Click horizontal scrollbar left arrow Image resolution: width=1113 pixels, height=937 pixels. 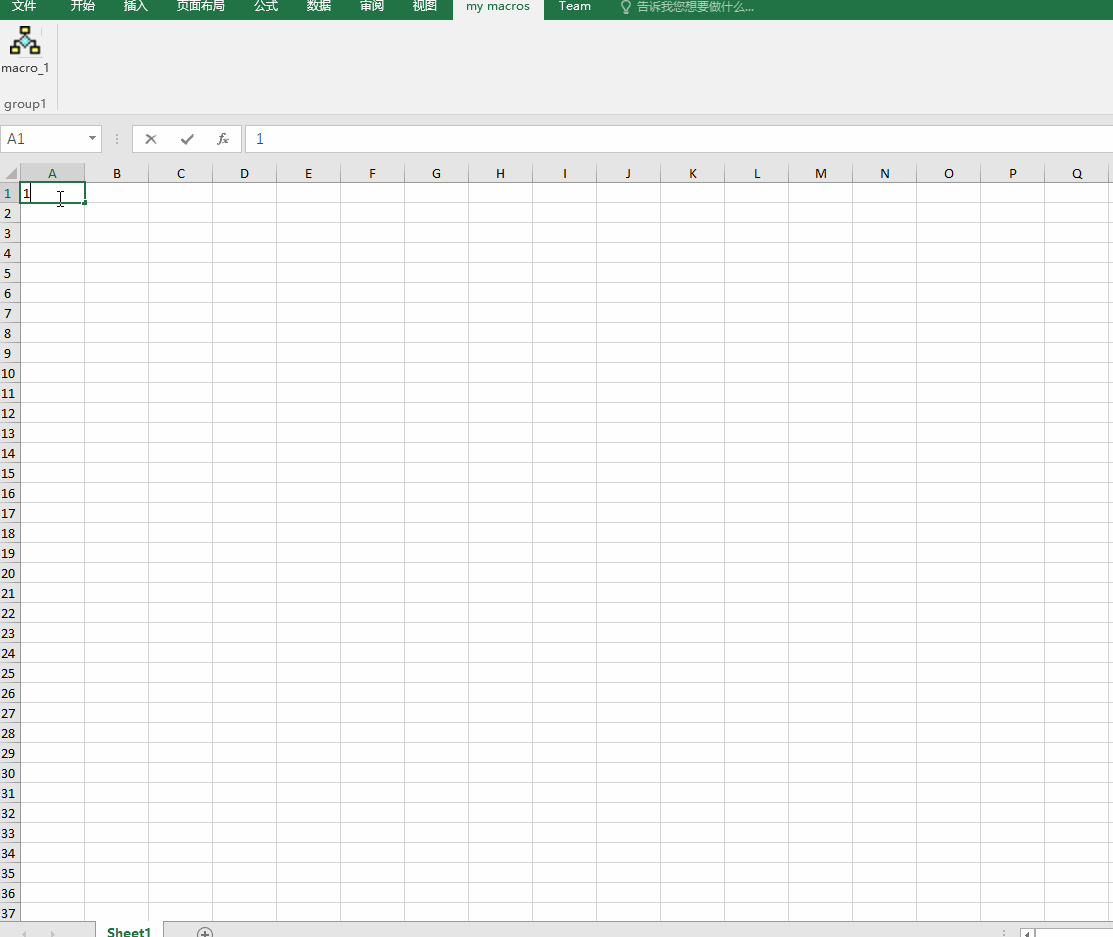coord(1027,933)
